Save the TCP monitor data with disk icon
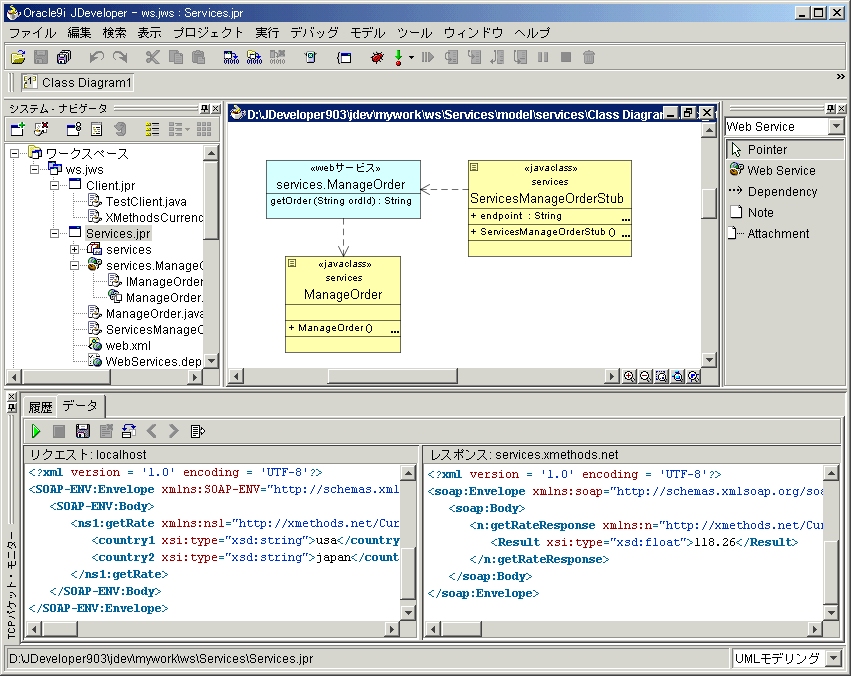The width and height of the screenshot is (851, 676). (x=82, y=431)
